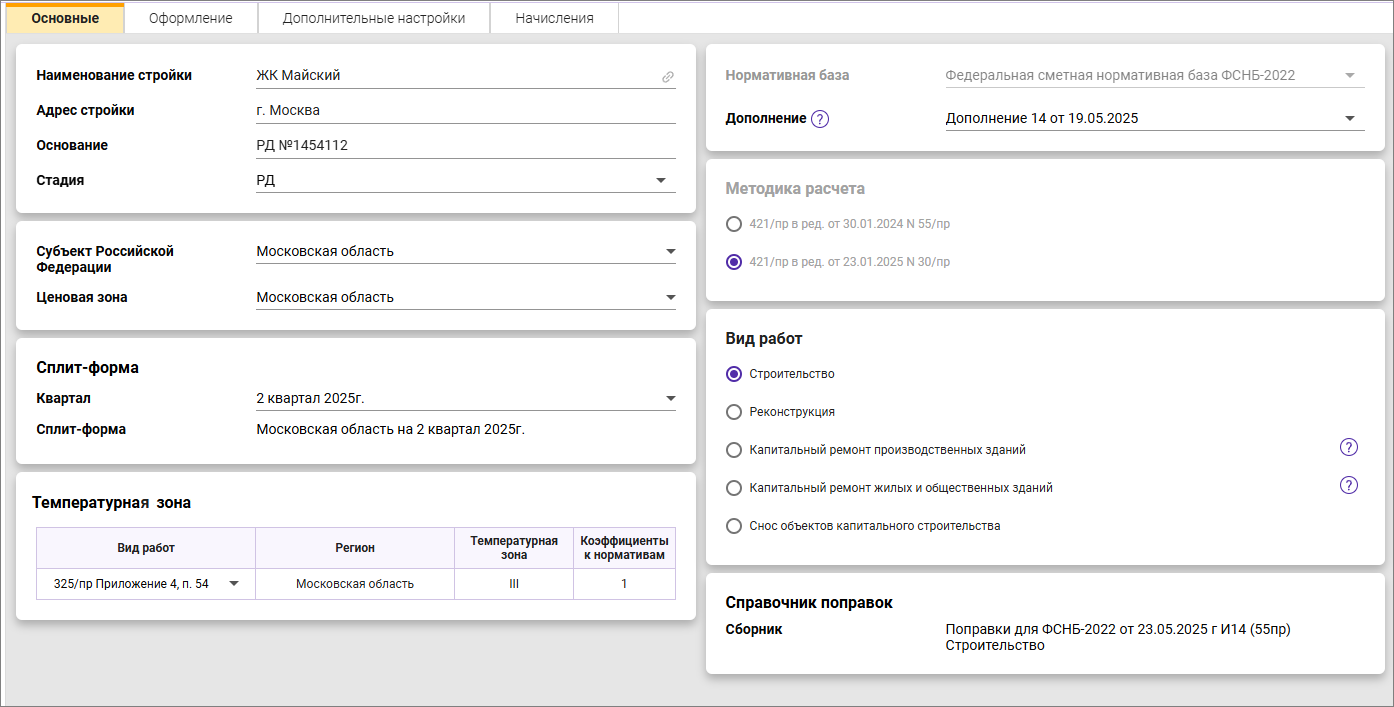Open the Дополнение version dropdown

[x=1349, y=119]
